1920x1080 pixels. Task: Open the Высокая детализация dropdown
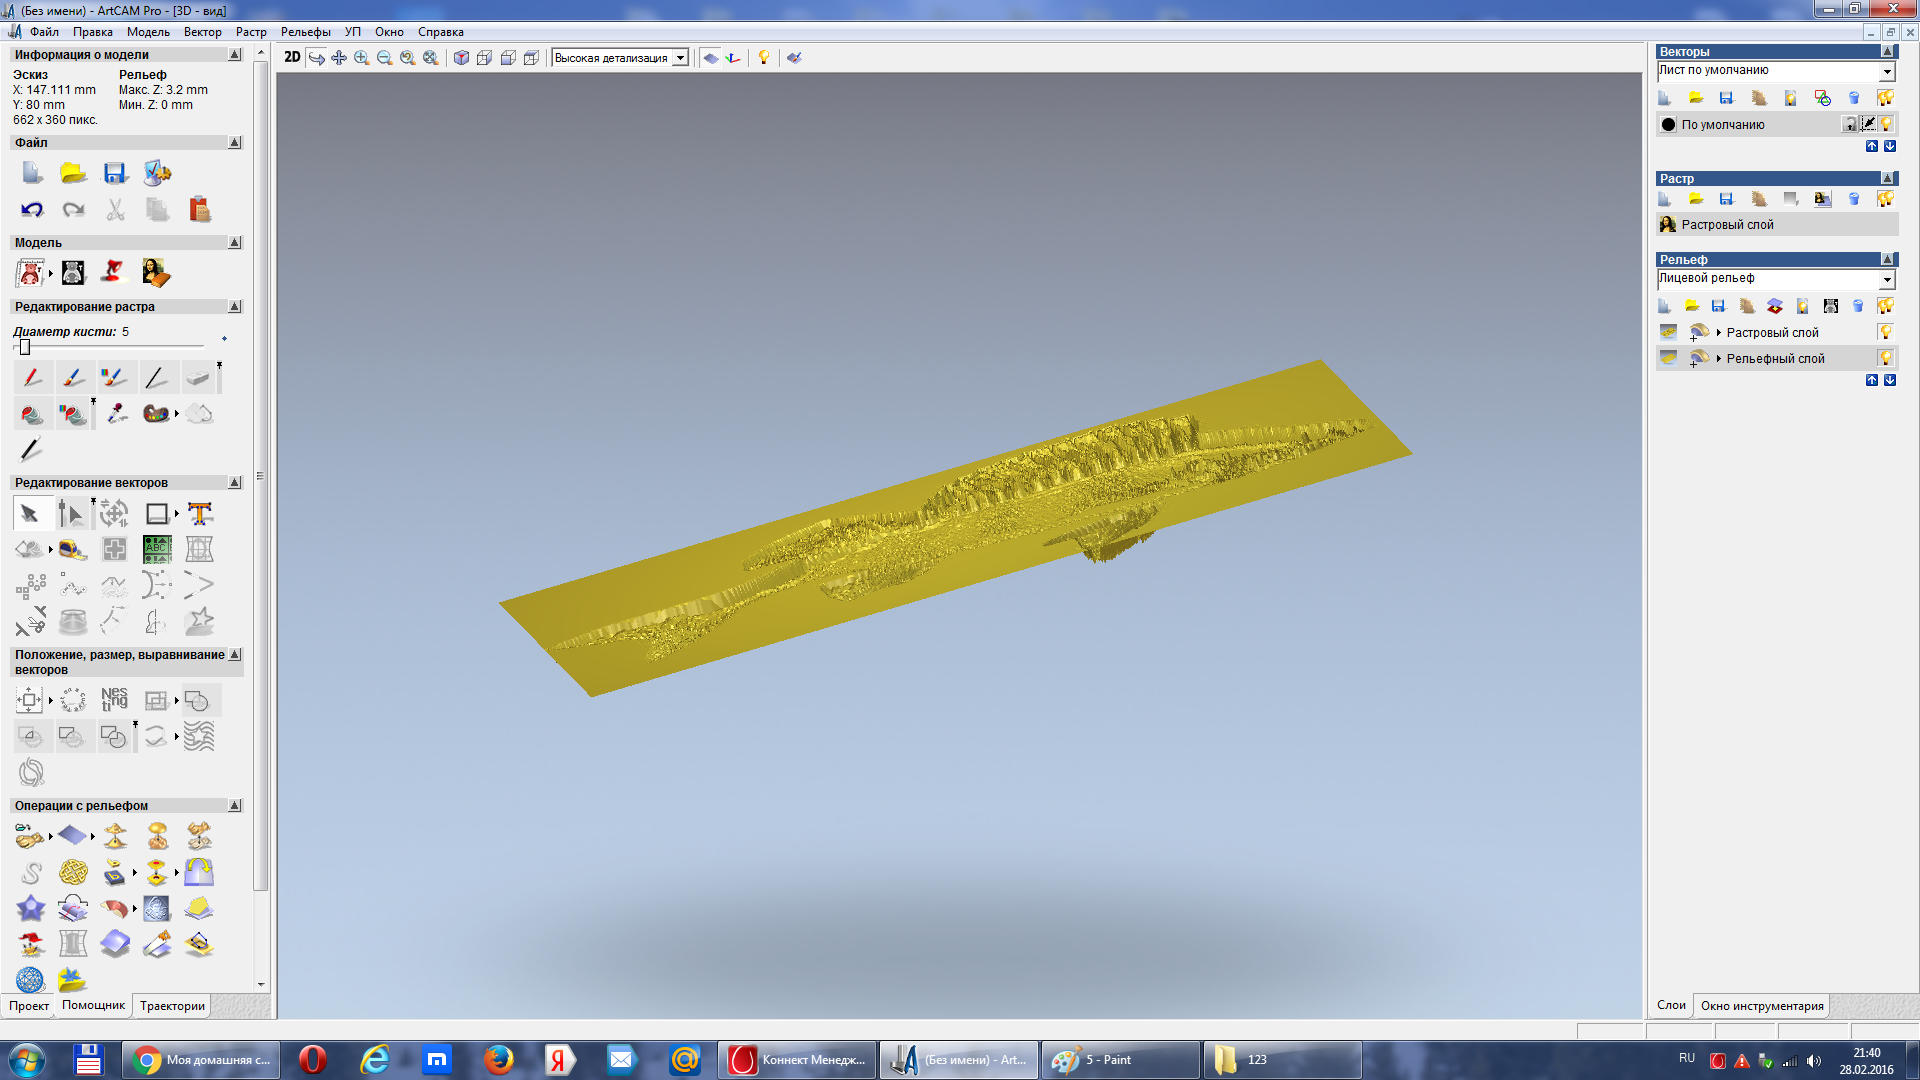click(680, 58)
